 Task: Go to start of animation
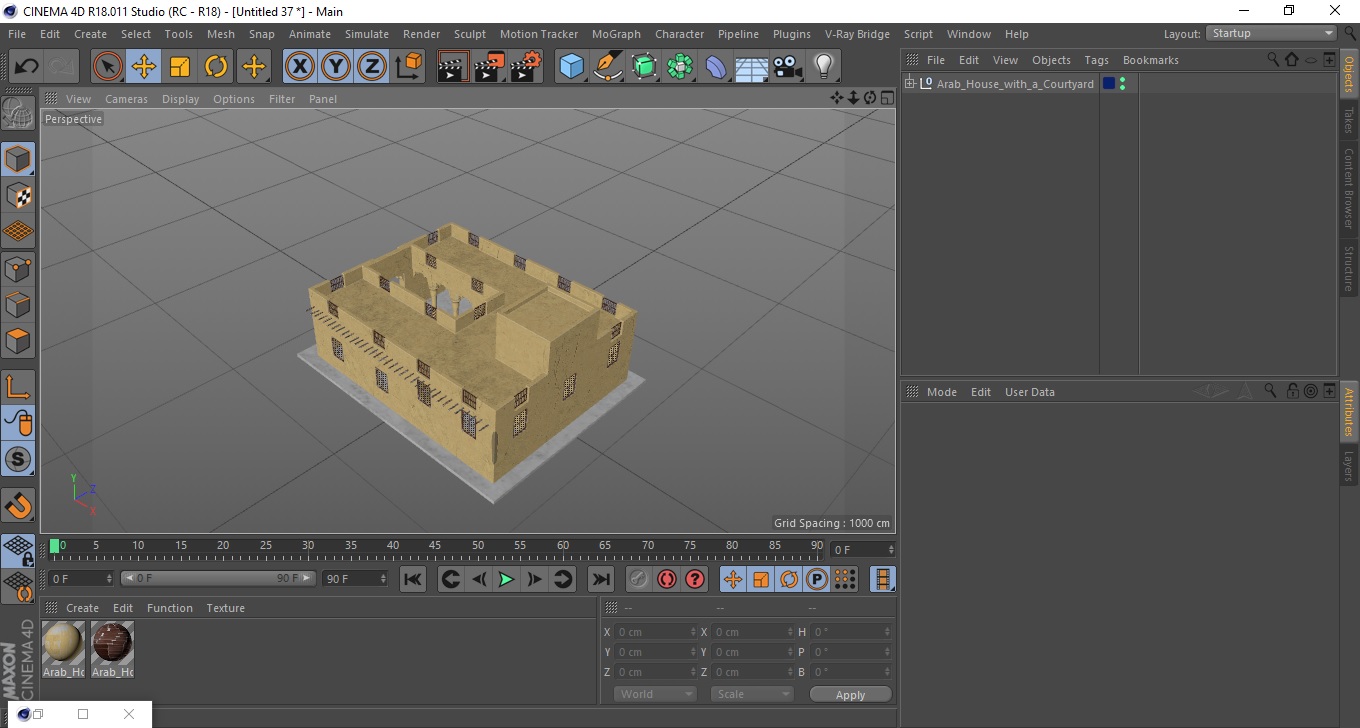(413, 579)
